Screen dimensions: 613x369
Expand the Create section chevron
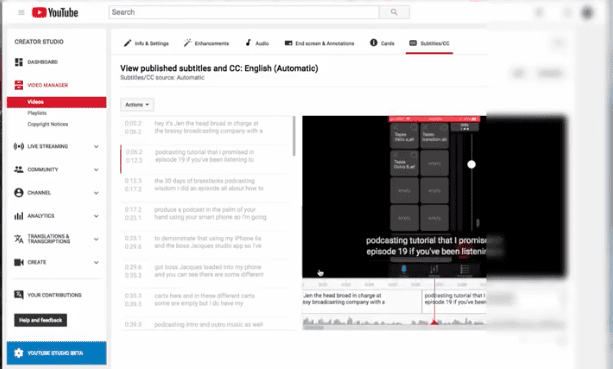tap(96, 262)
